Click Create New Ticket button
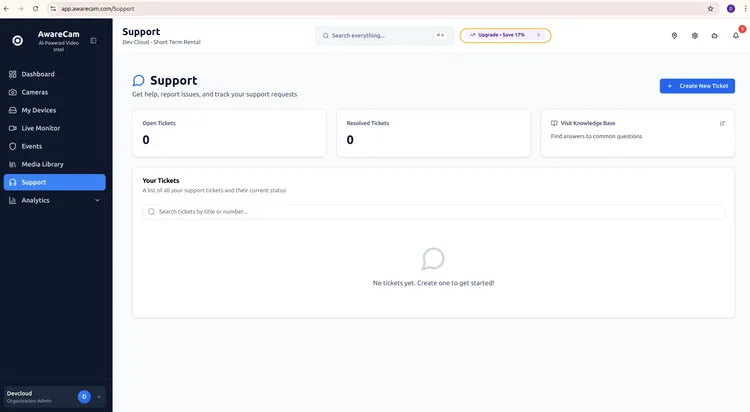750x412 pixels. pos(697,86)
